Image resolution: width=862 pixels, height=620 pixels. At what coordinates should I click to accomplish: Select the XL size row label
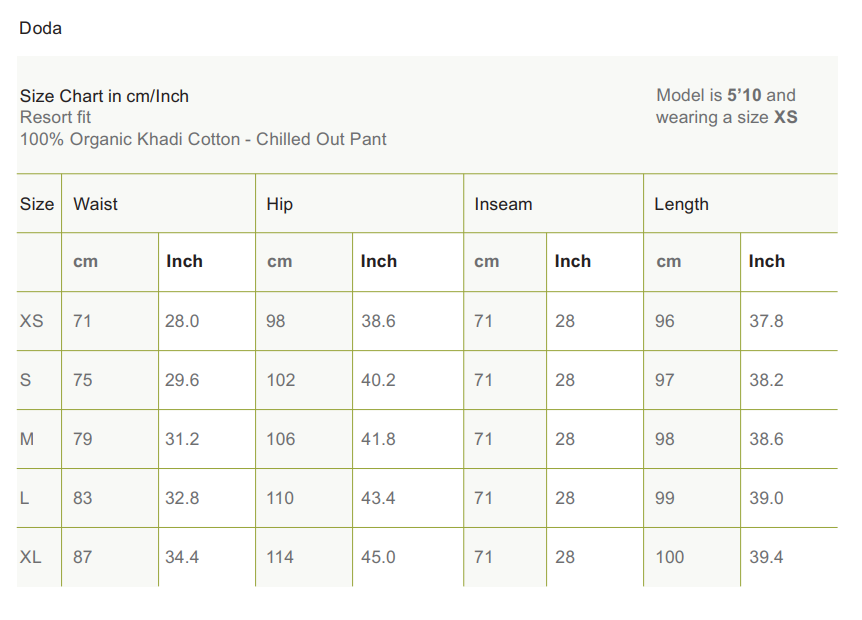(x=31, y=557)
